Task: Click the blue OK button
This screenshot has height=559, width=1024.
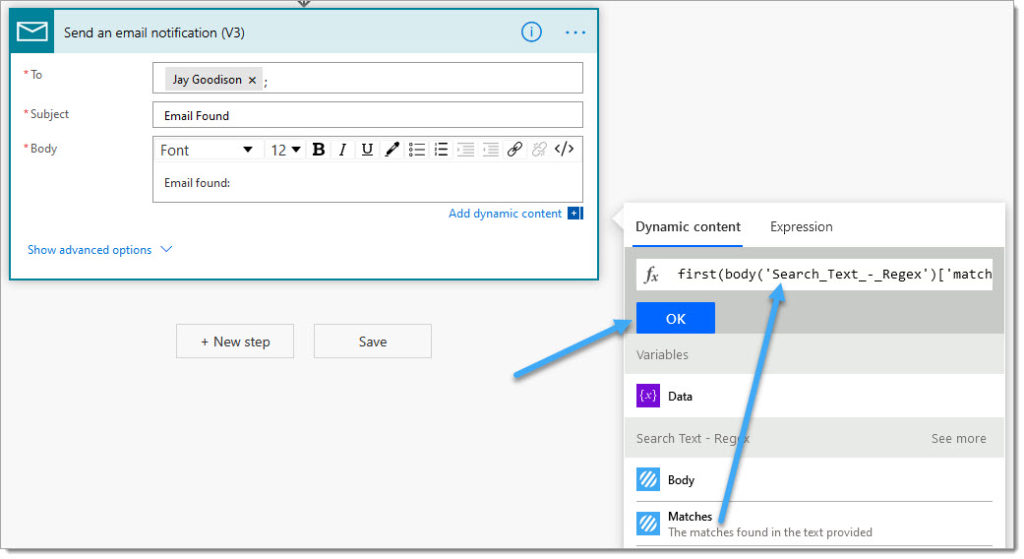Action: 675,318
